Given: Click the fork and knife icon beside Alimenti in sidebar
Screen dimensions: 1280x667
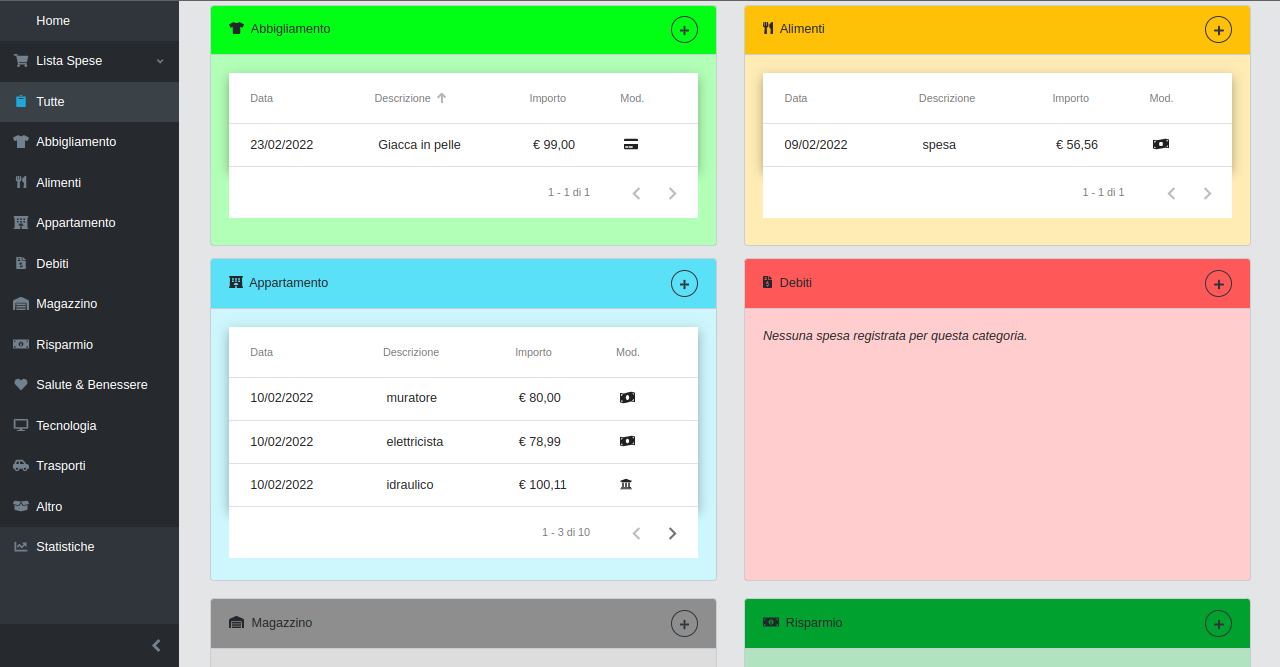Looking at the screenshot, I should point(21,182).
